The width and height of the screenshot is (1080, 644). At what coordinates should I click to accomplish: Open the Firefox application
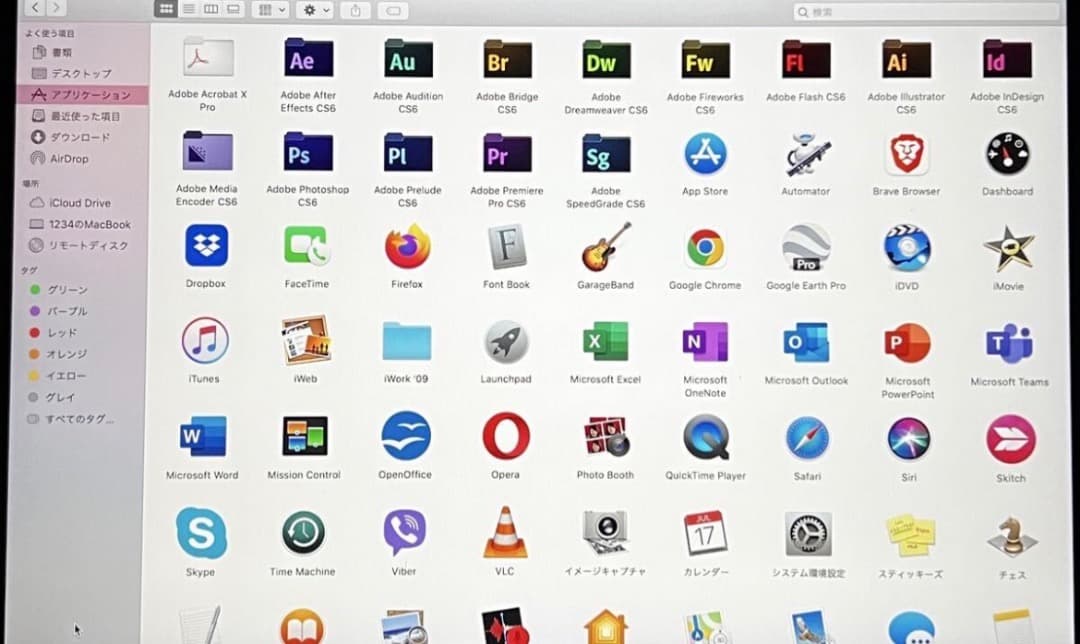pos(407,247)
